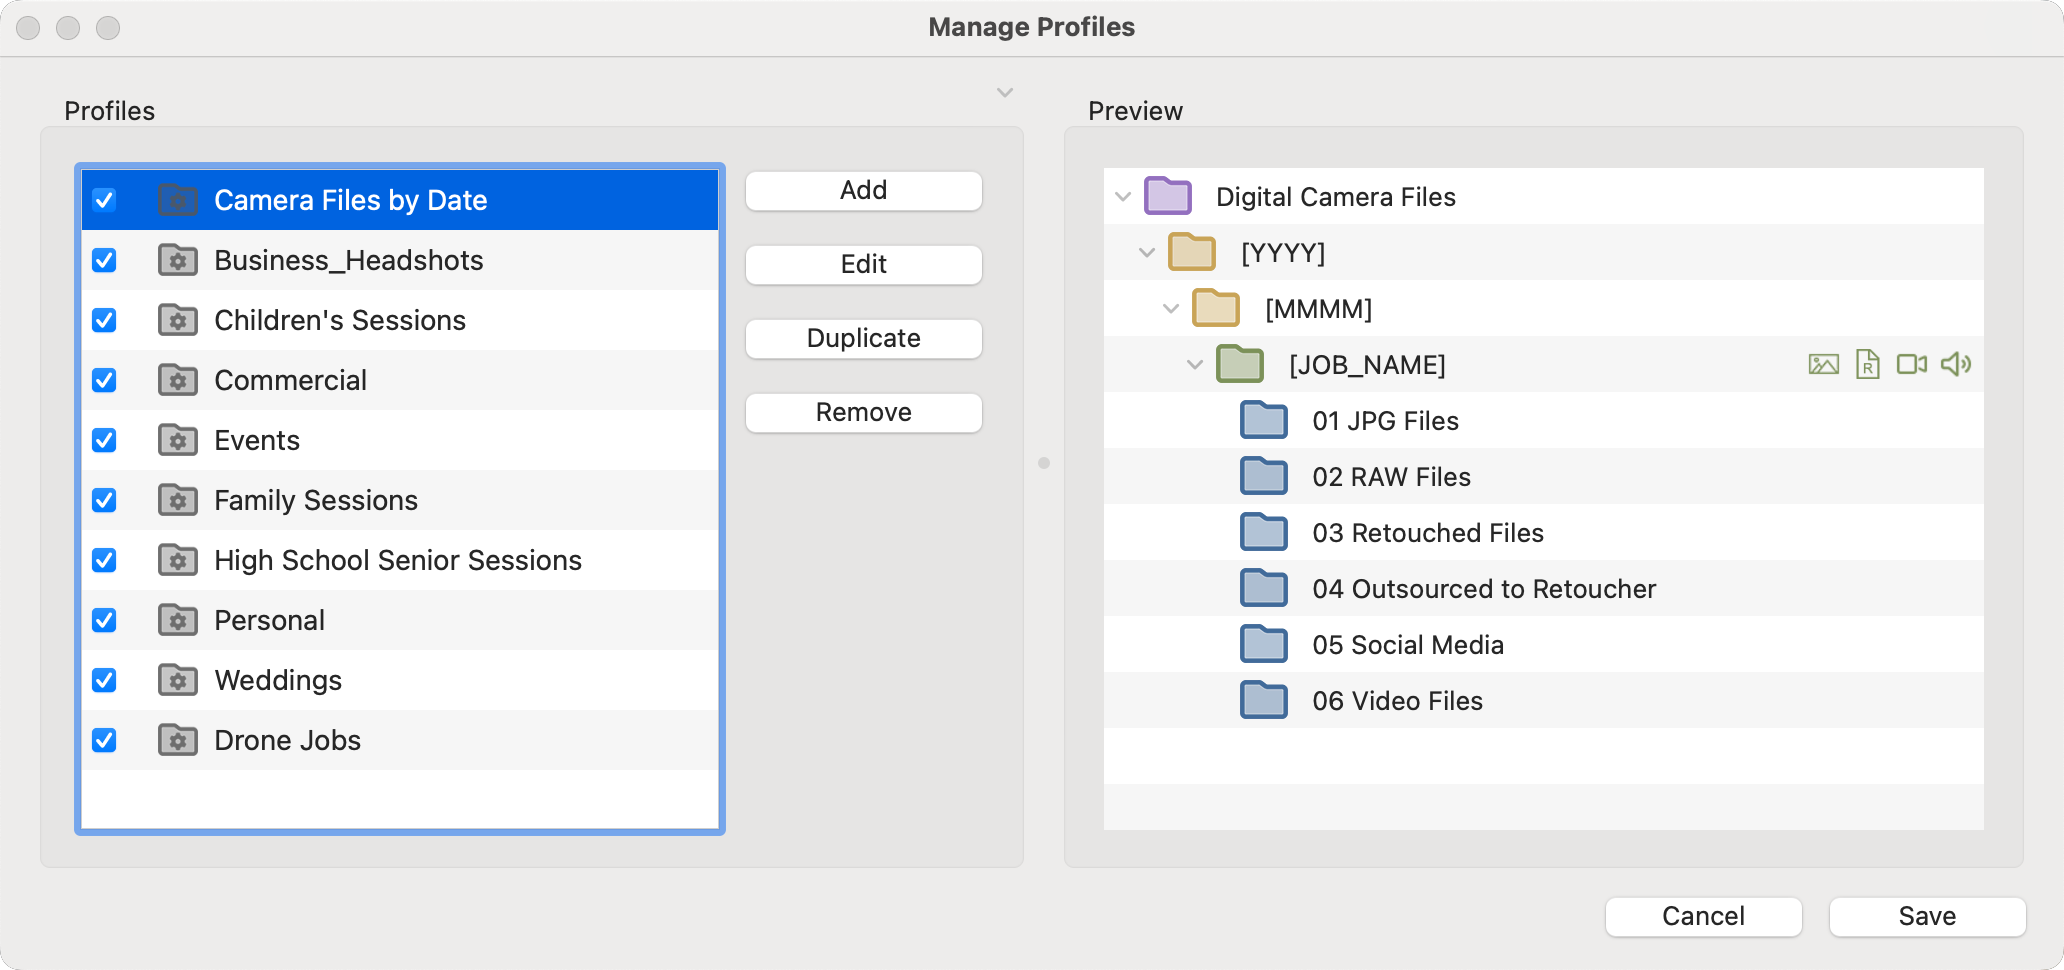Screen dimensions: 2064x970
Task: Collapse the [MMMM] folder disclosure arrow
Action: 1171,309
